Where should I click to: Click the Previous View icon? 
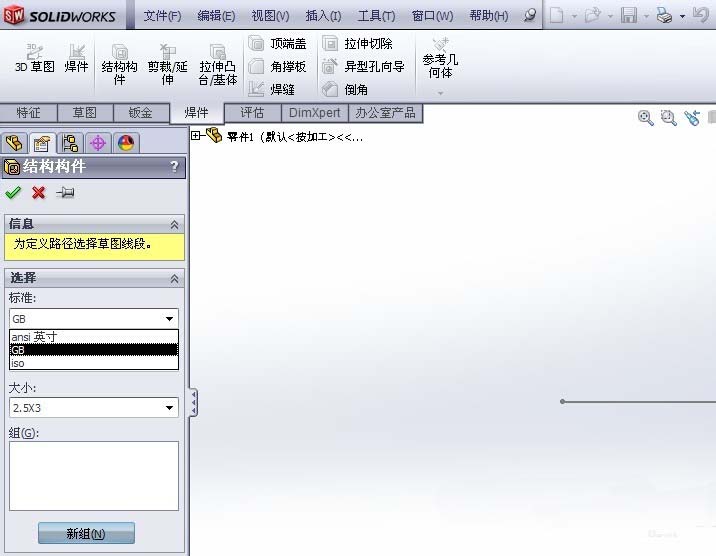click(x=692, y=118)
